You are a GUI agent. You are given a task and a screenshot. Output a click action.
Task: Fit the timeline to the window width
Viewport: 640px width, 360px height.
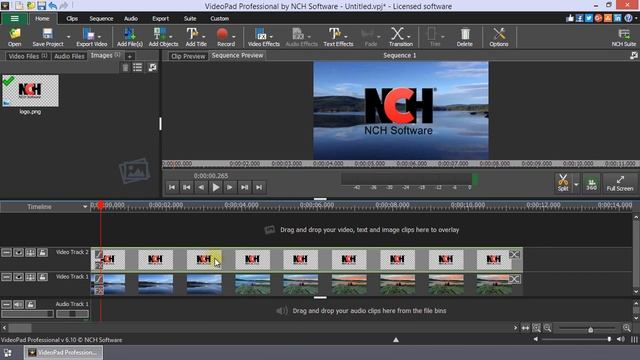click(525, 328)
